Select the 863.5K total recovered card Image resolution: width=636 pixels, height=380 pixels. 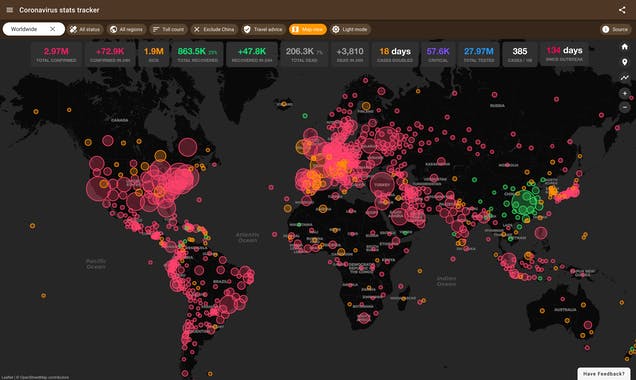point(197,54)
